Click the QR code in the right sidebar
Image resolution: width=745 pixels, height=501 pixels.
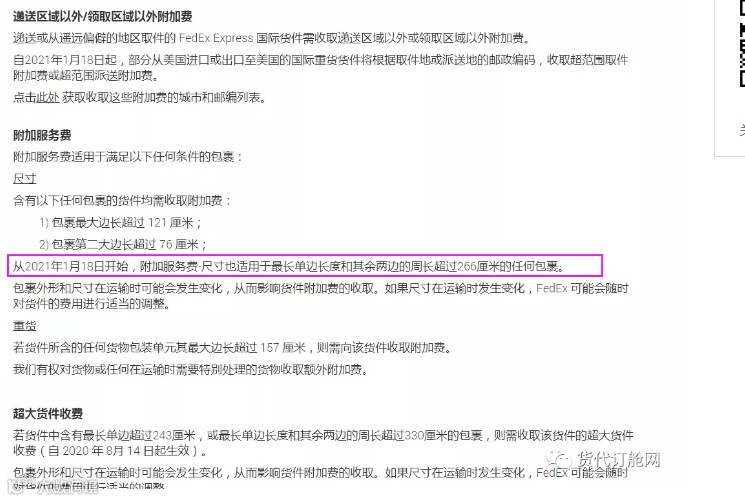pyautogui.click(x=742, y=44)
